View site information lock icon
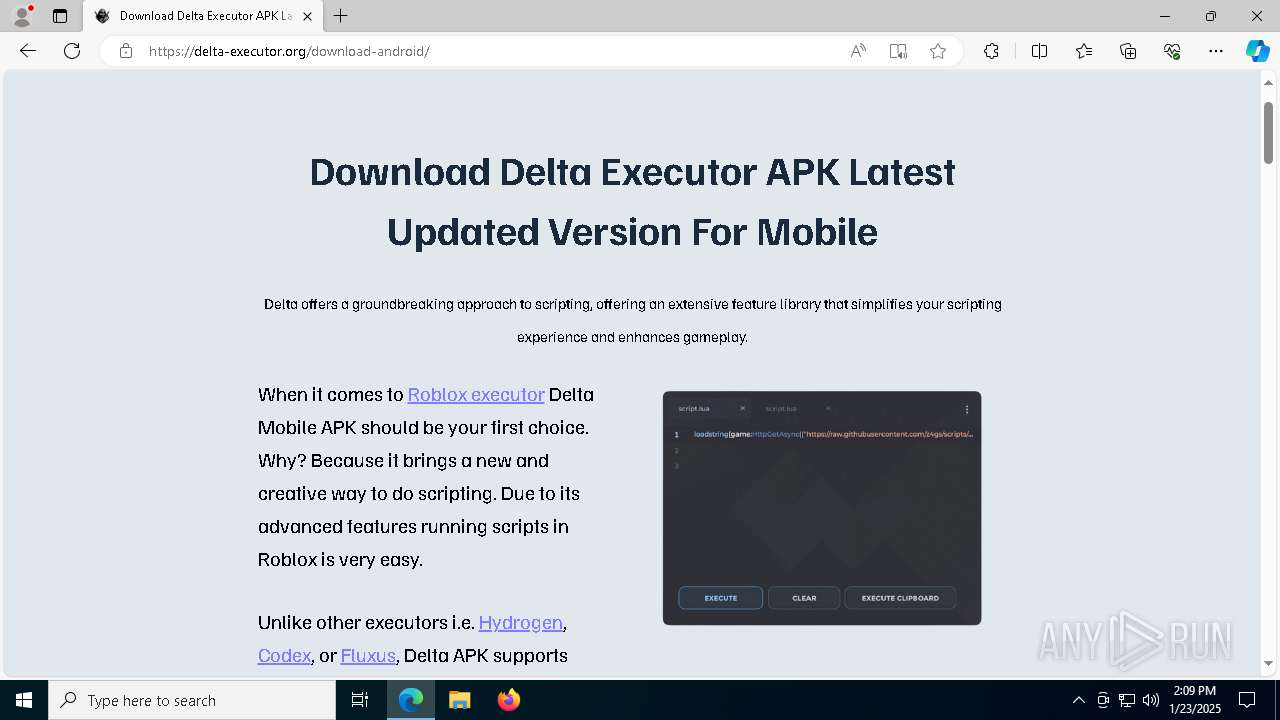The width and height of the screenshot is (1280, 720). pos(126,51)
